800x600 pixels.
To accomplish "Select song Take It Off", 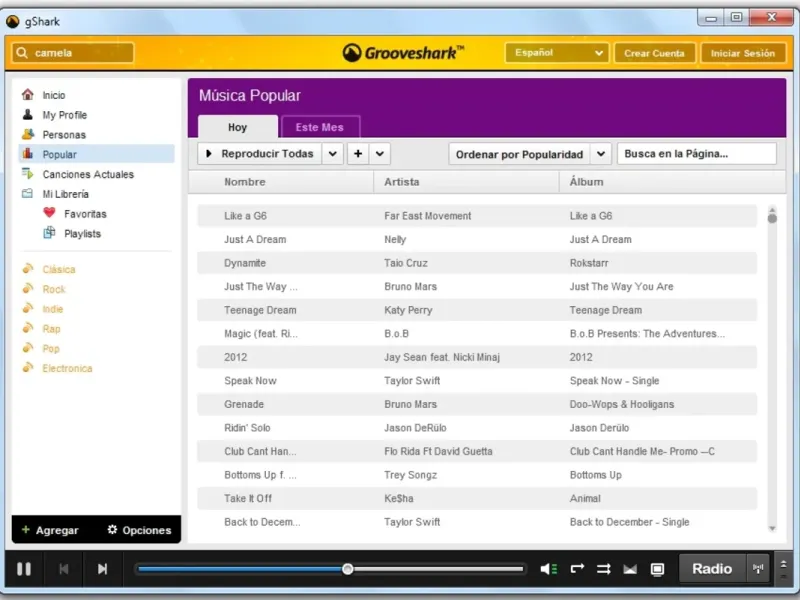I will click(248, 498).
